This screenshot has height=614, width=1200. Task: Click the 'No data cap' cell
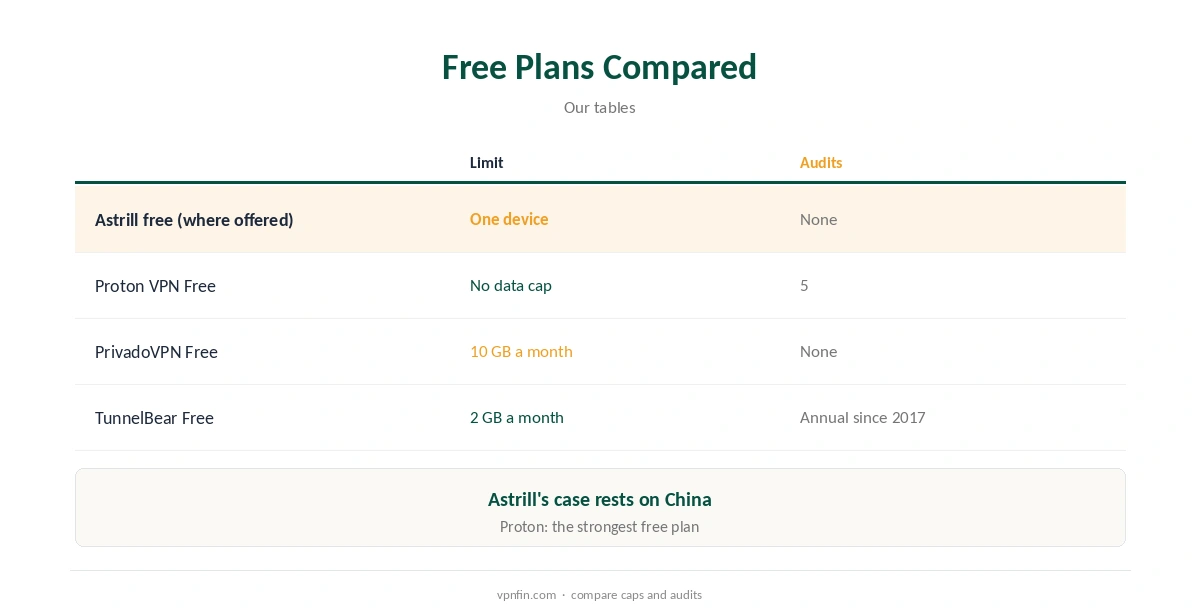pos(511,286)
